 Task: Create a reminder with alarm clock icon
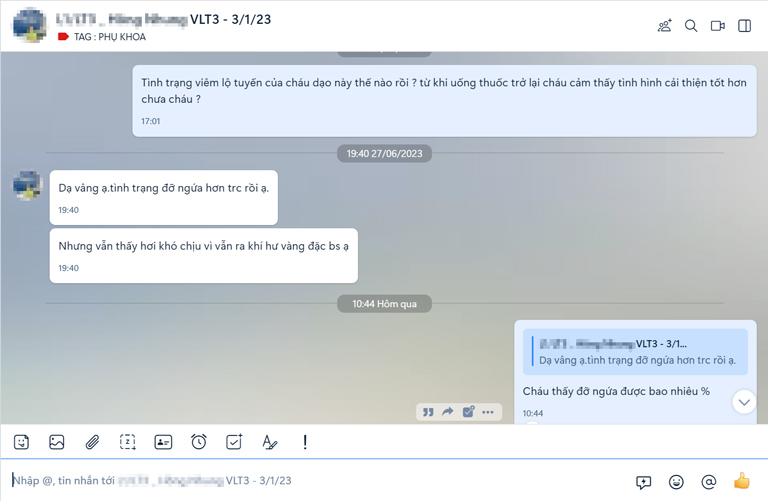198,442
